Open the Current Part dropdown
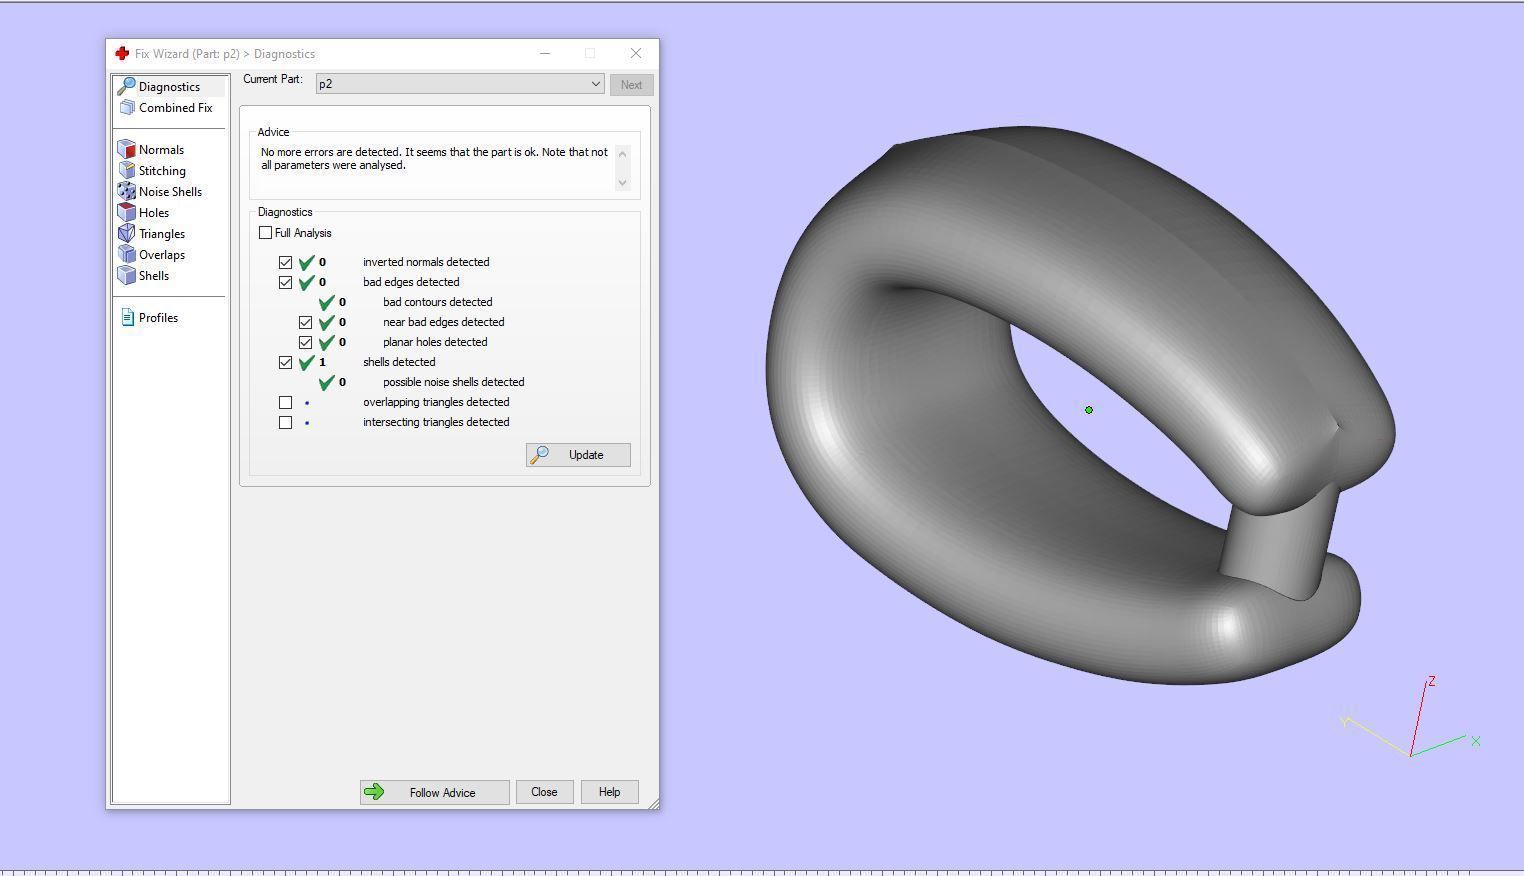The width and height of the screenshot is (1524, 876). [460, 84]
